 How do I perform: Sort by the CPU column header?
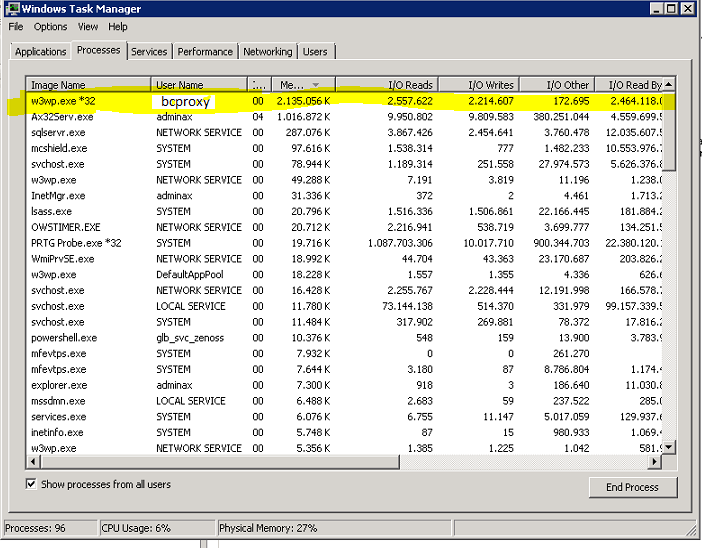[x=259, y=85]
